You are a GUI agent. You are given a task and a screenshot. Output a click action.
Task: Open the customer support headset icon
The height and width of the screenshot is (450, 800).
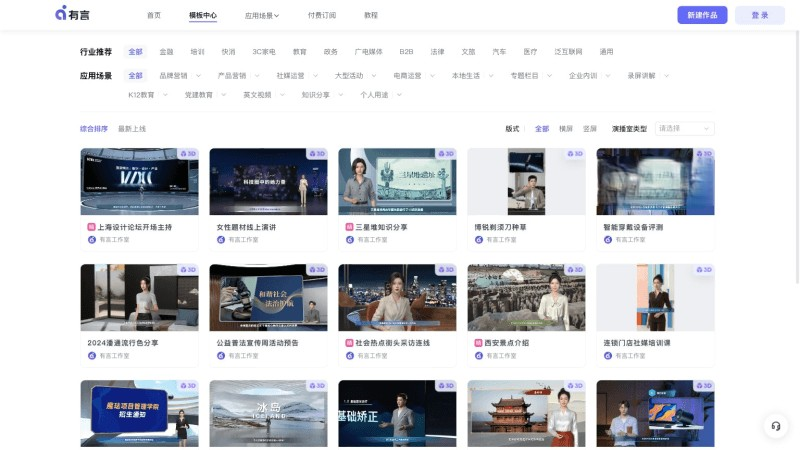tap(775, 426)
